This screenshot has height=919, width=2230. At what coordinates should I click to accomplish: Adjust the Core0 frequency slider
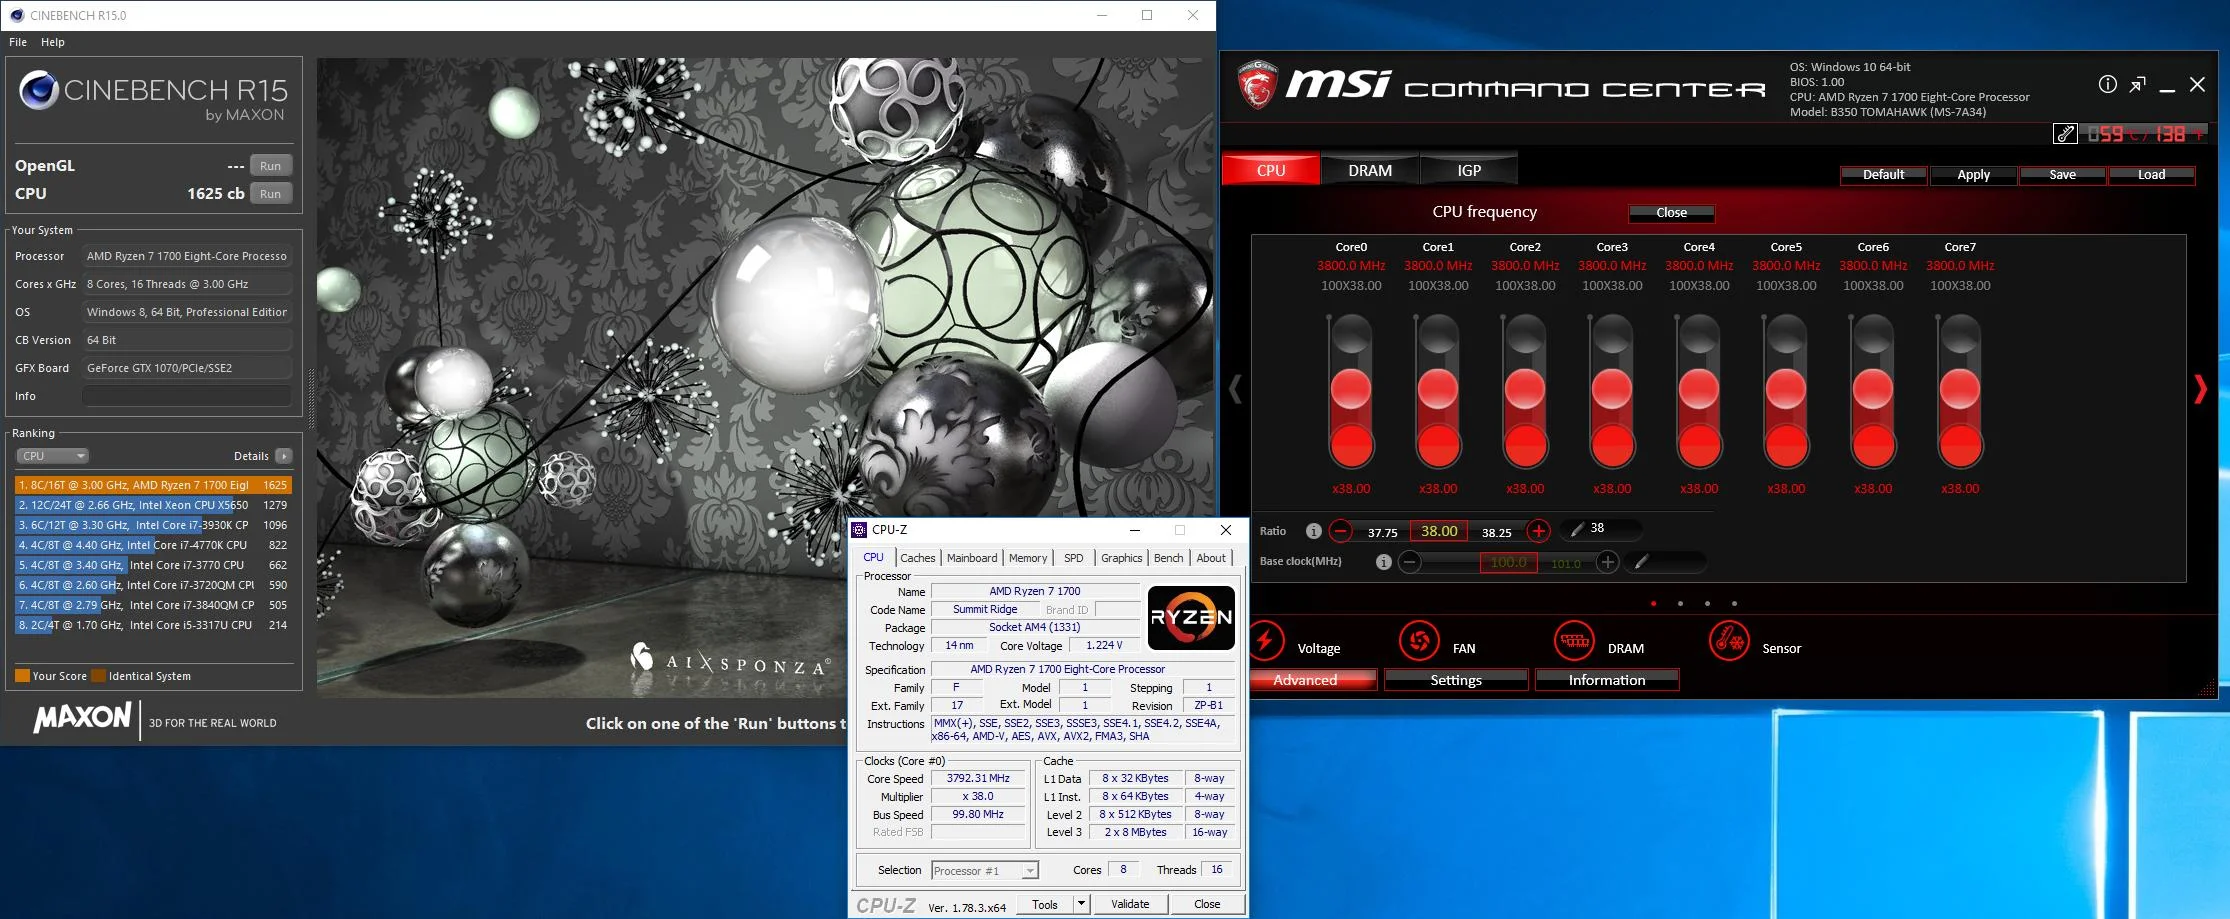point(1351,390)
